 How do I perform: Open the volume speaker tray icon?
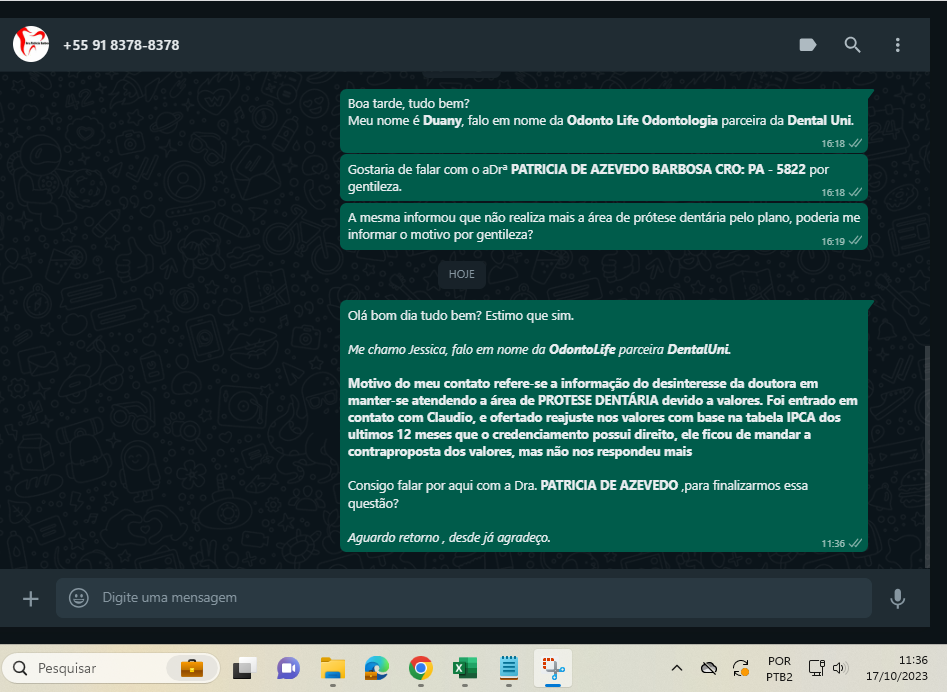click(839, 668)
